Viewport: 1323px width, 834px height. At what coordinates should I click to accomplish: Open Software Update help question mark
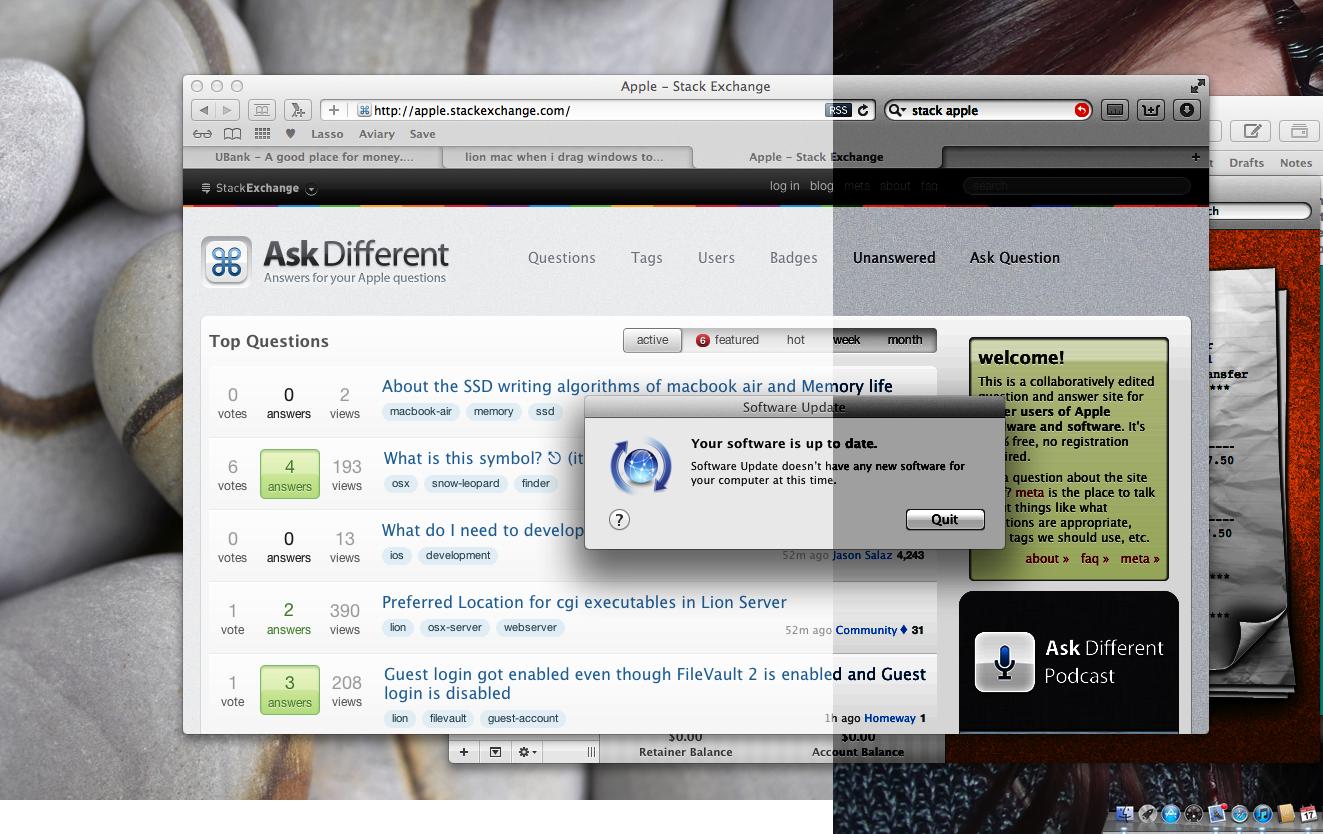619,519
